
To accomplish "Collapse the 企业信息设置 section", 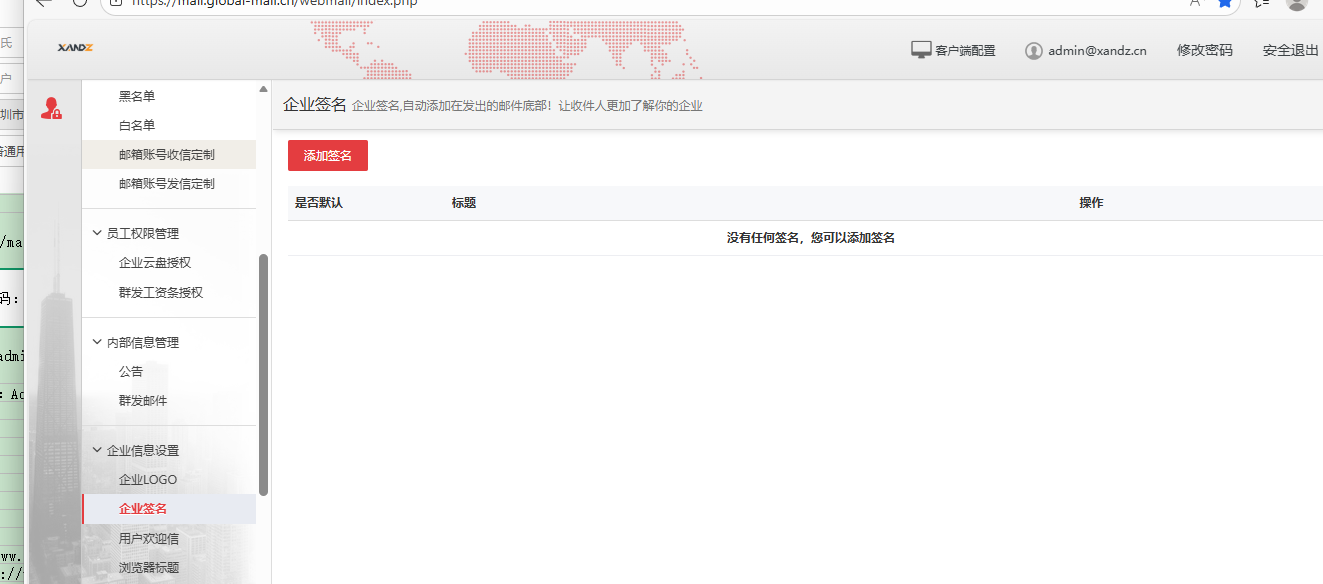I will pos(97,450).
